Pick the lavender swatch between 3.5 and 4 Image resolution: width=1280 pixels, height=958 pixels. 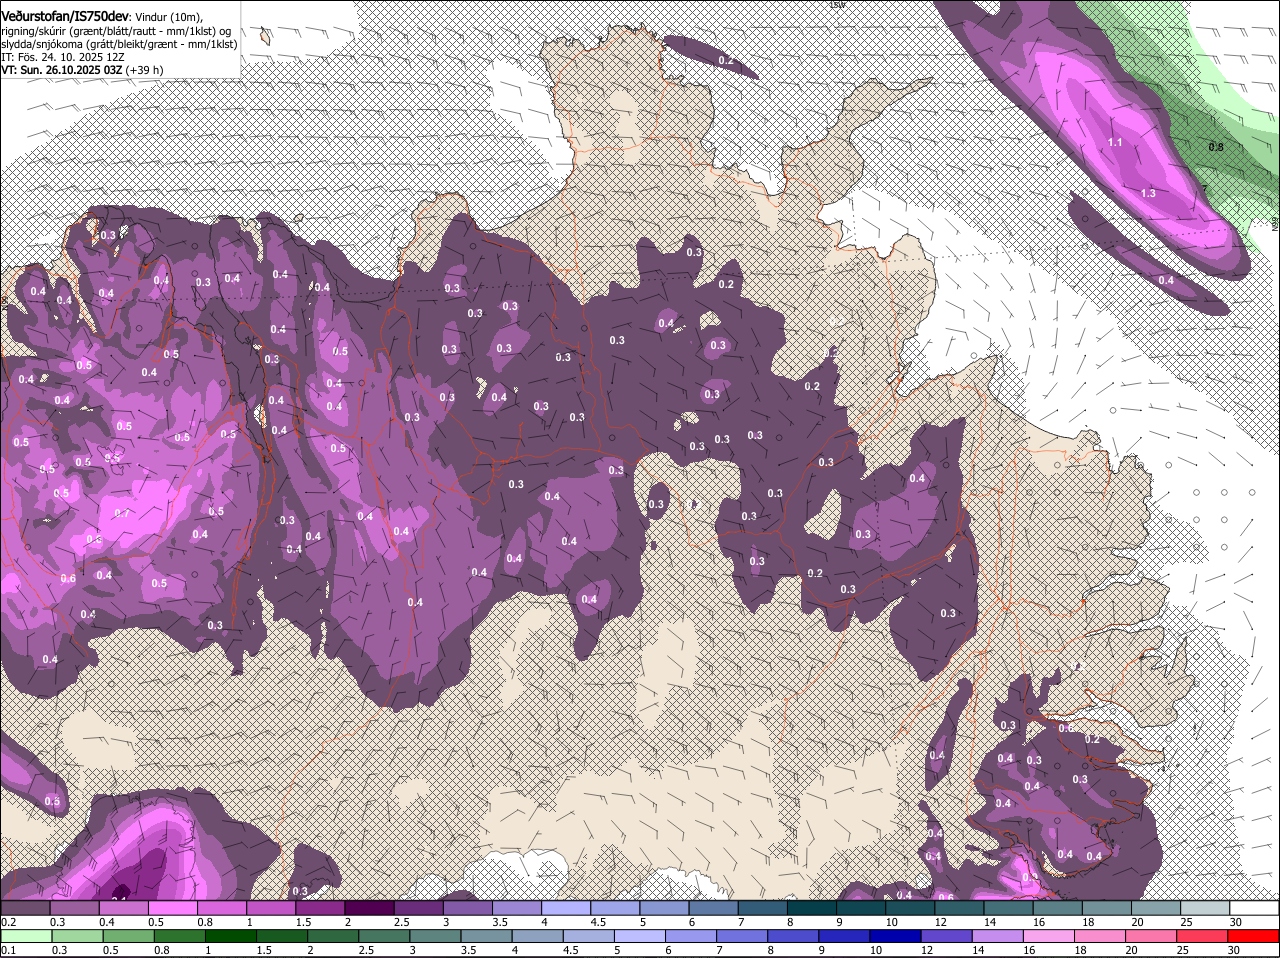(517, 908)
